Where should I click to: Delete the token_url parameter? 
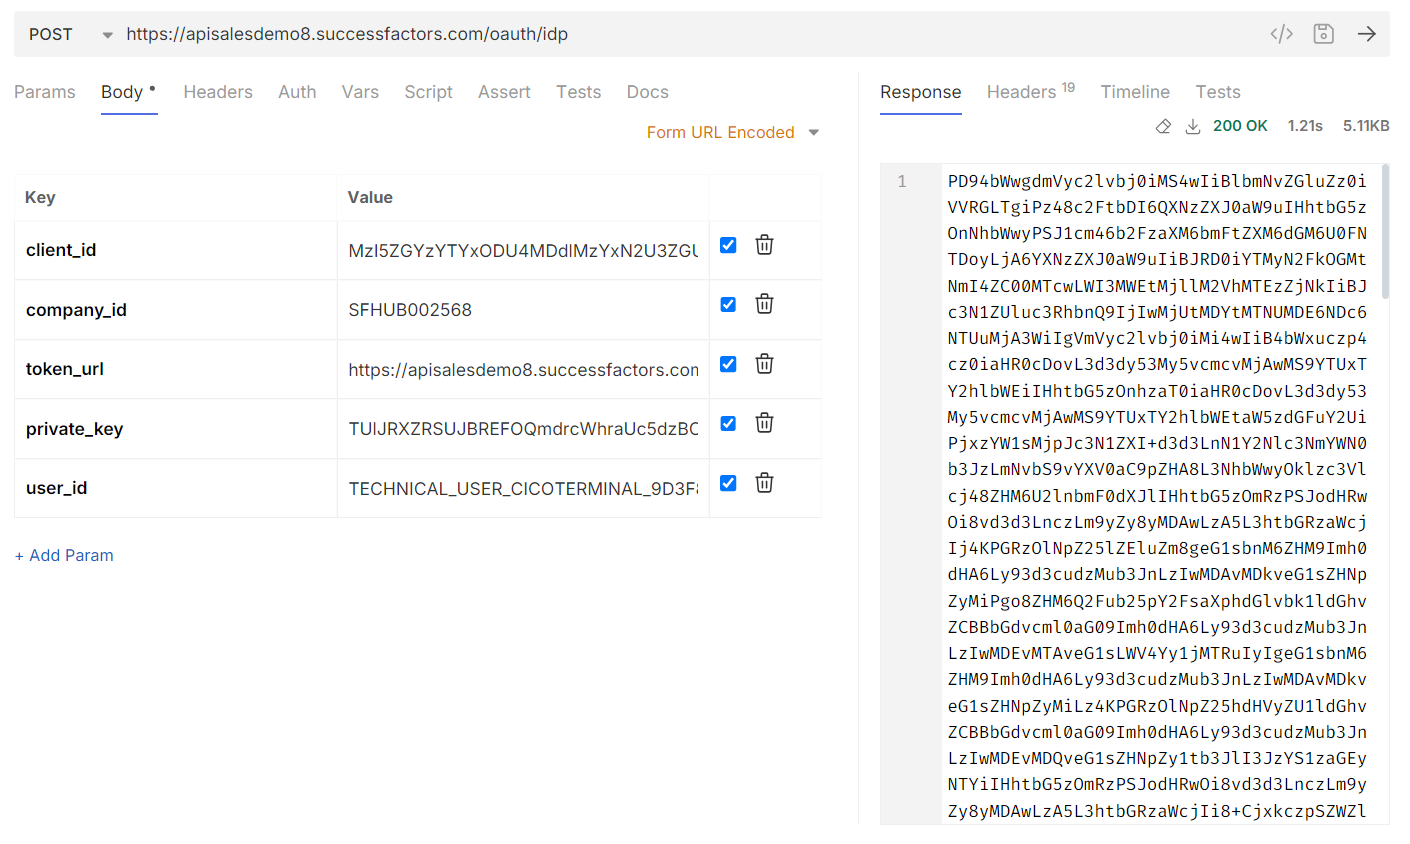[x=764, y=364]
